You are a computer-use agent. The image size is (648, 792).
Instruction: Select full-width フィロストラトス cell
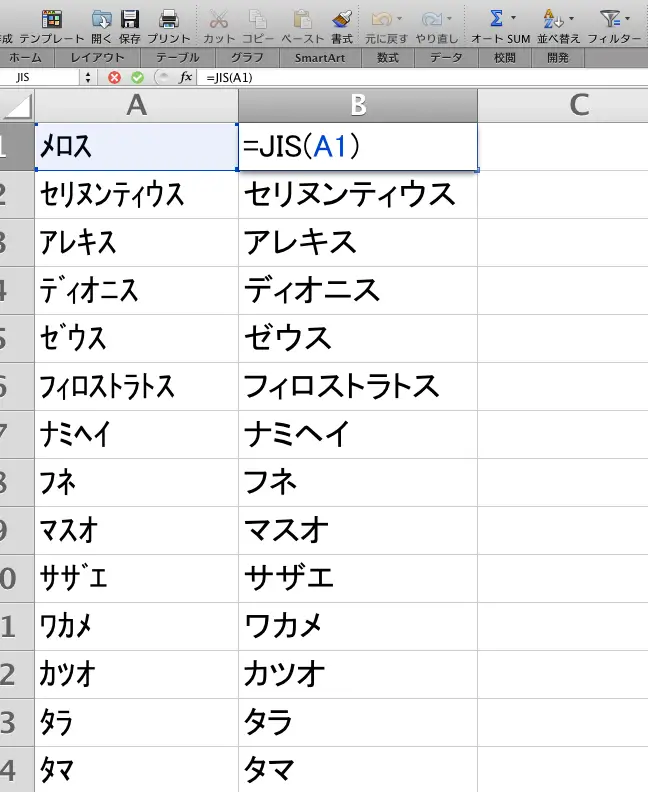[358, 386]
